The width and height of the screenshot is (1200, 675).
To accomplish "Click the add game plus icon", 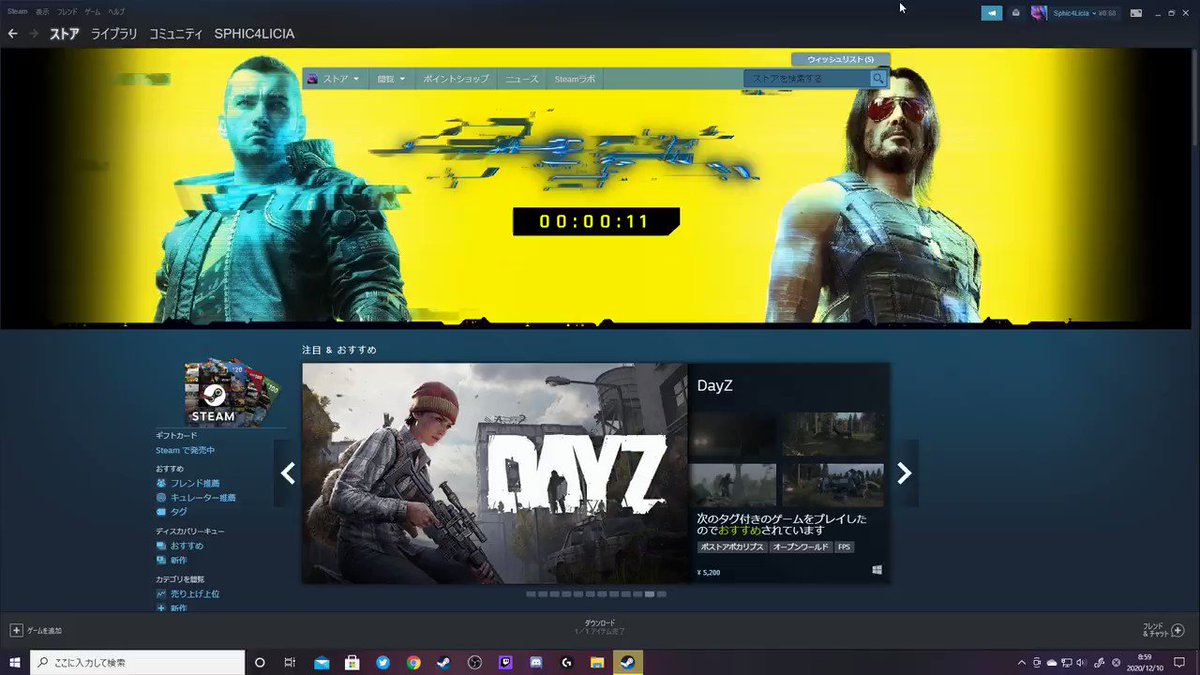I will point(16,631).
